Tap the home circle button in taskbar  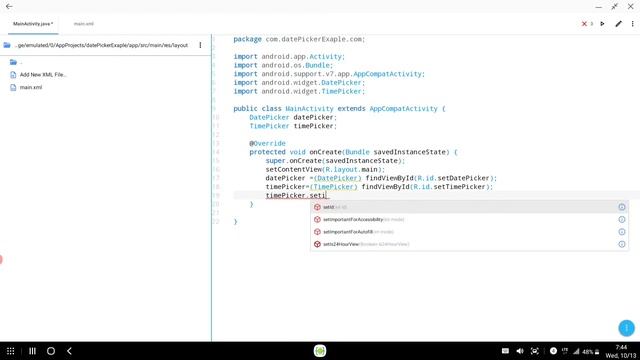(x=51, y=351)
